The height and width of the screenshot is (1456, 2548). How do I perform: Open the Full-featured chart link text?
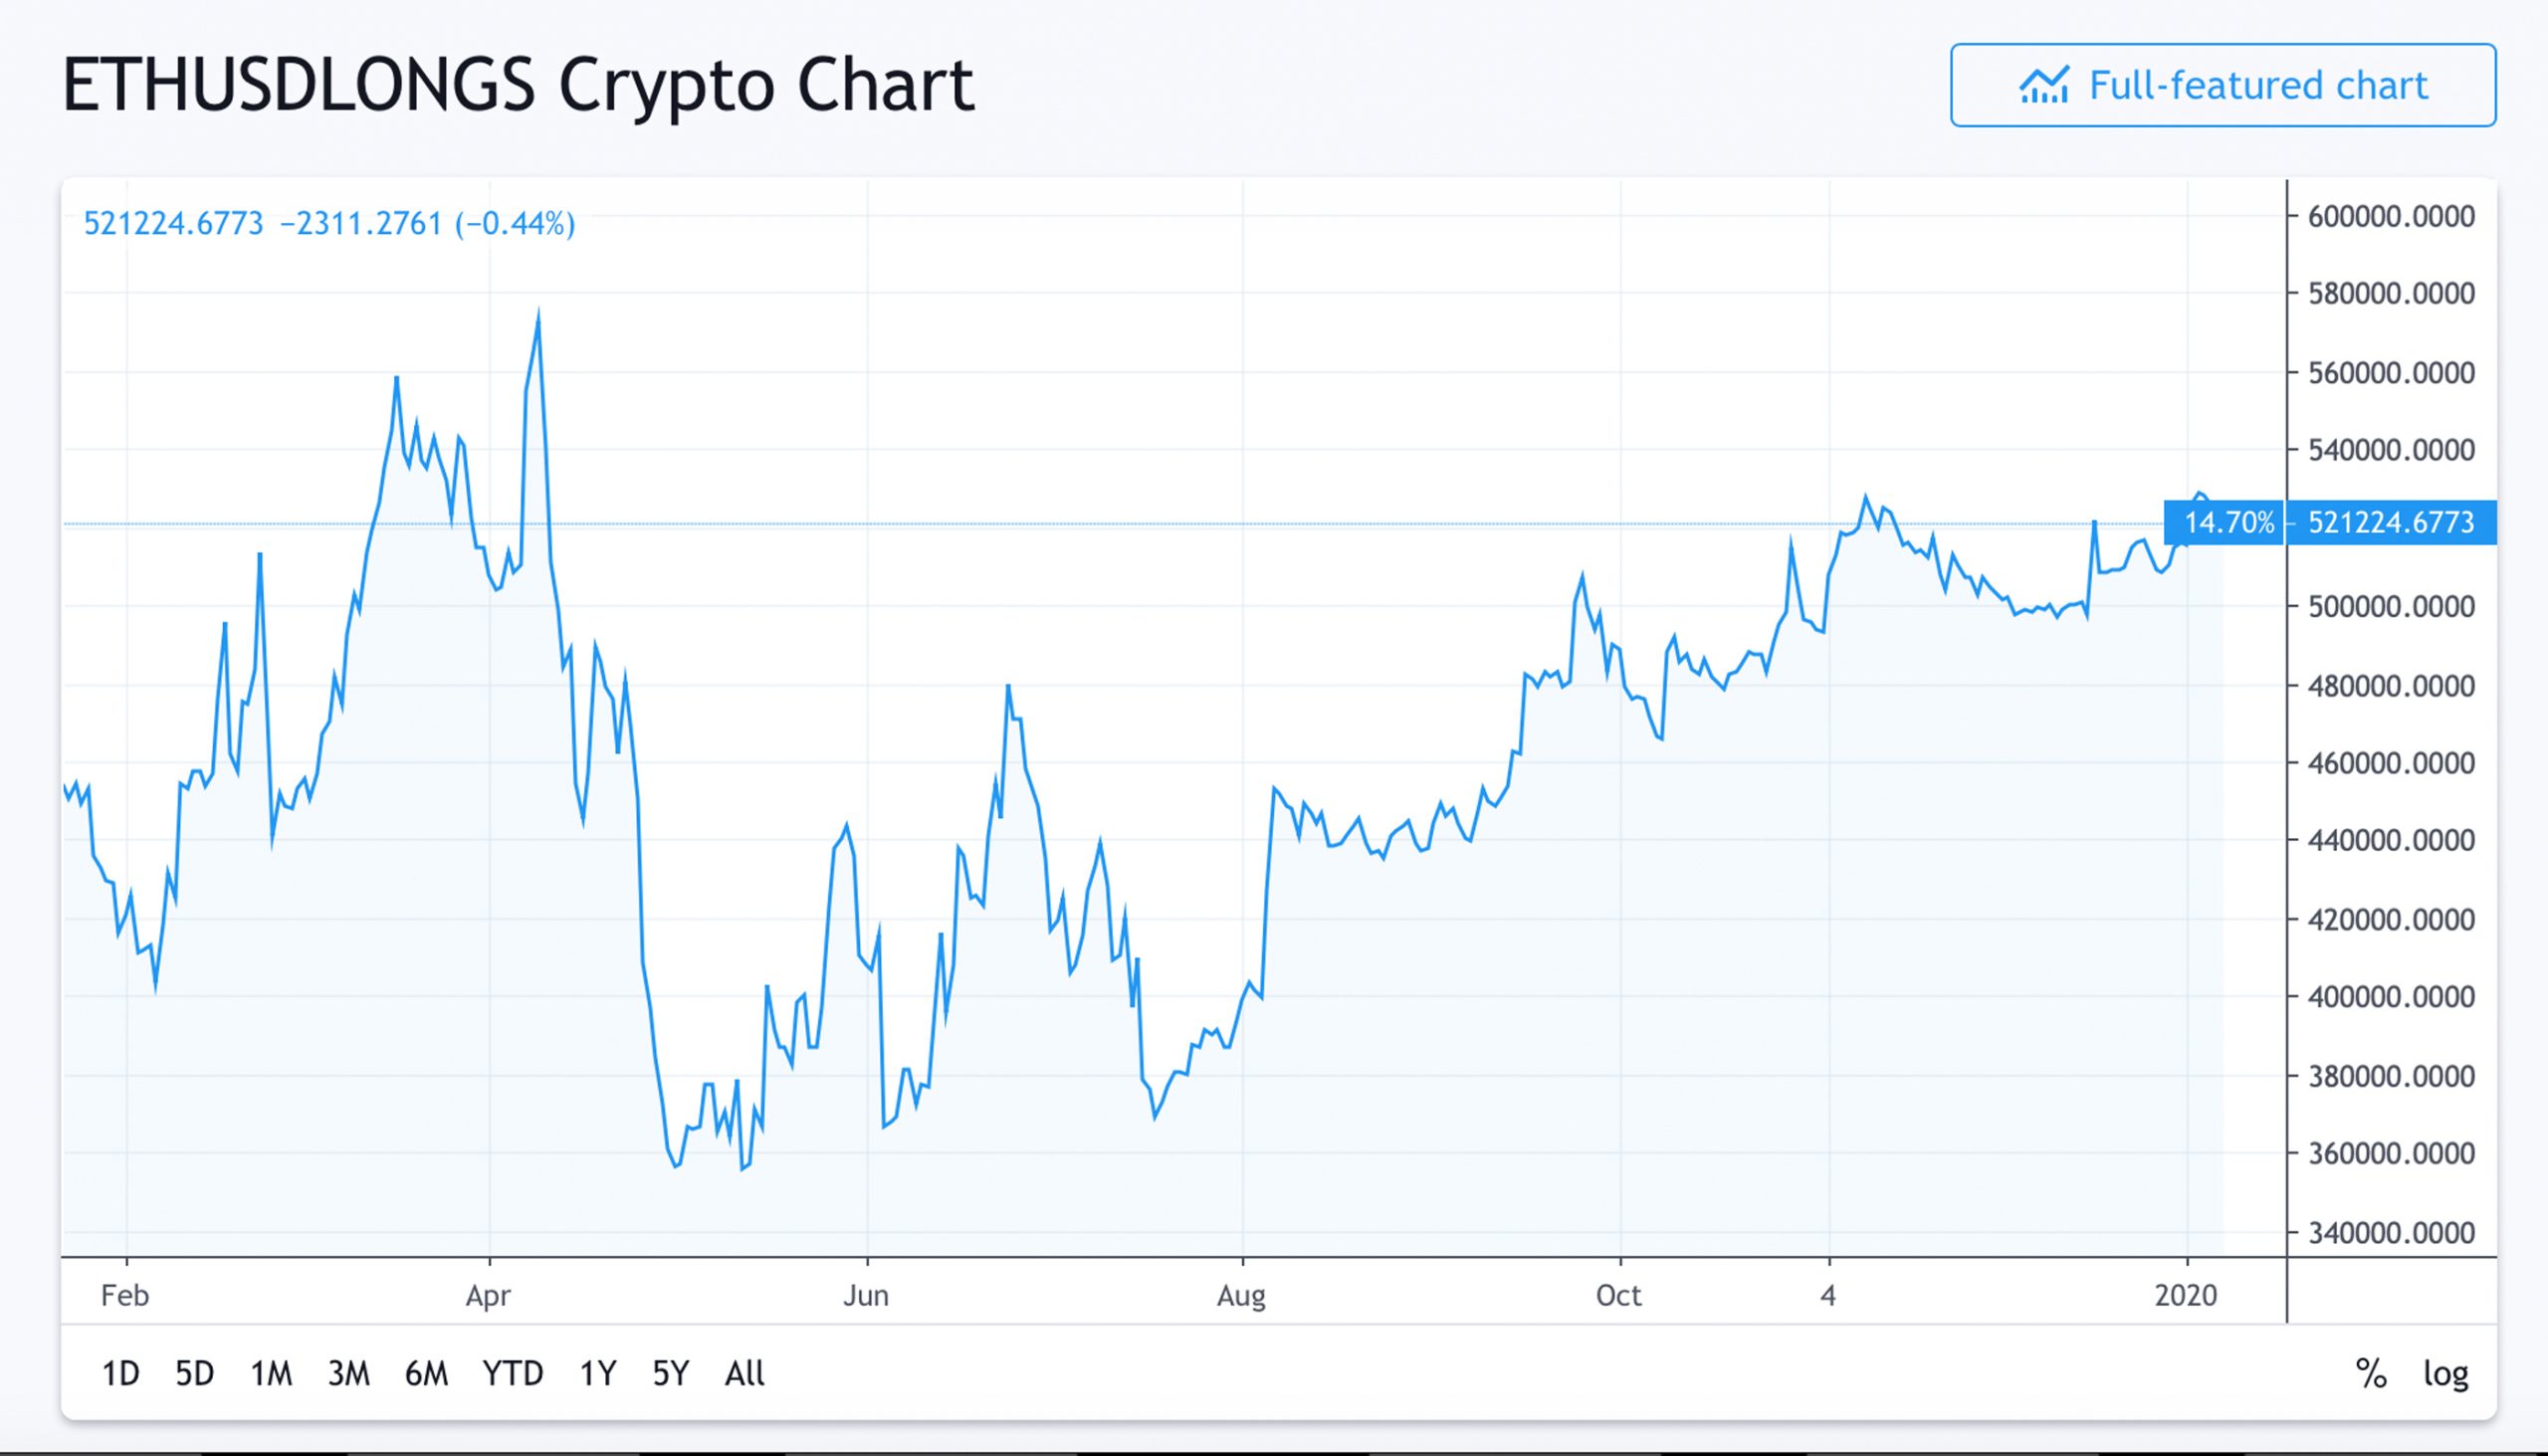[x=2258, y=86]
